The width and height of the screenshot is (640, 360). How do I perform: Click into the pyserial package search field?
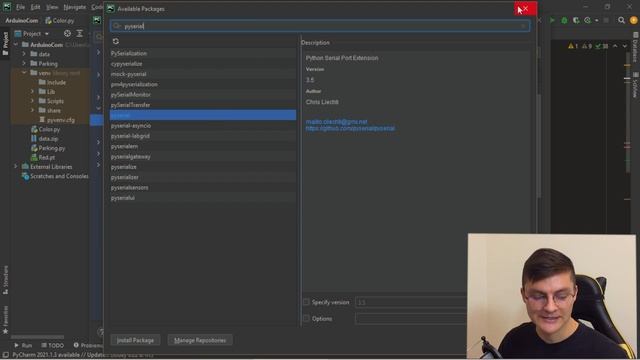(x=320, y=26)
